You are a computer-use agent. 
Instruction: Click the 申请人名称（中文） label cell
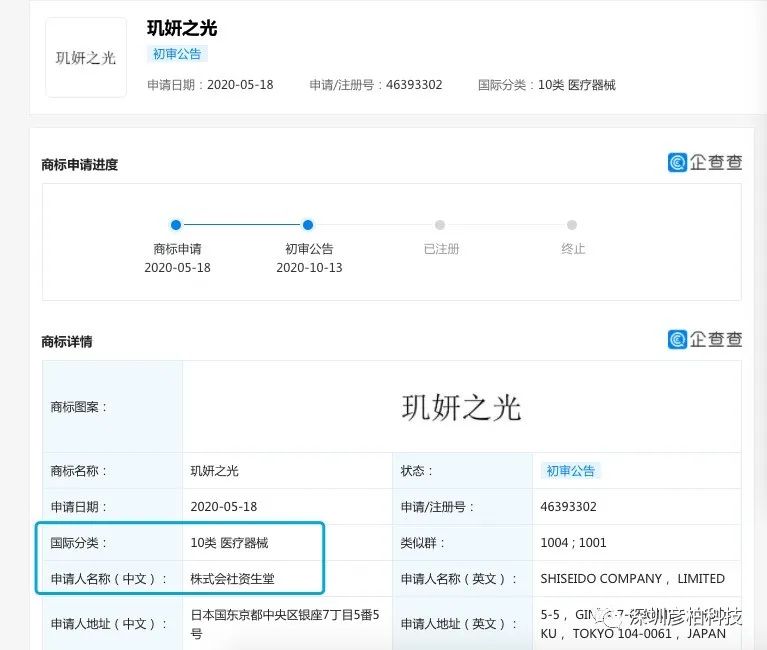pyautogui.click(x=113, y=579)
